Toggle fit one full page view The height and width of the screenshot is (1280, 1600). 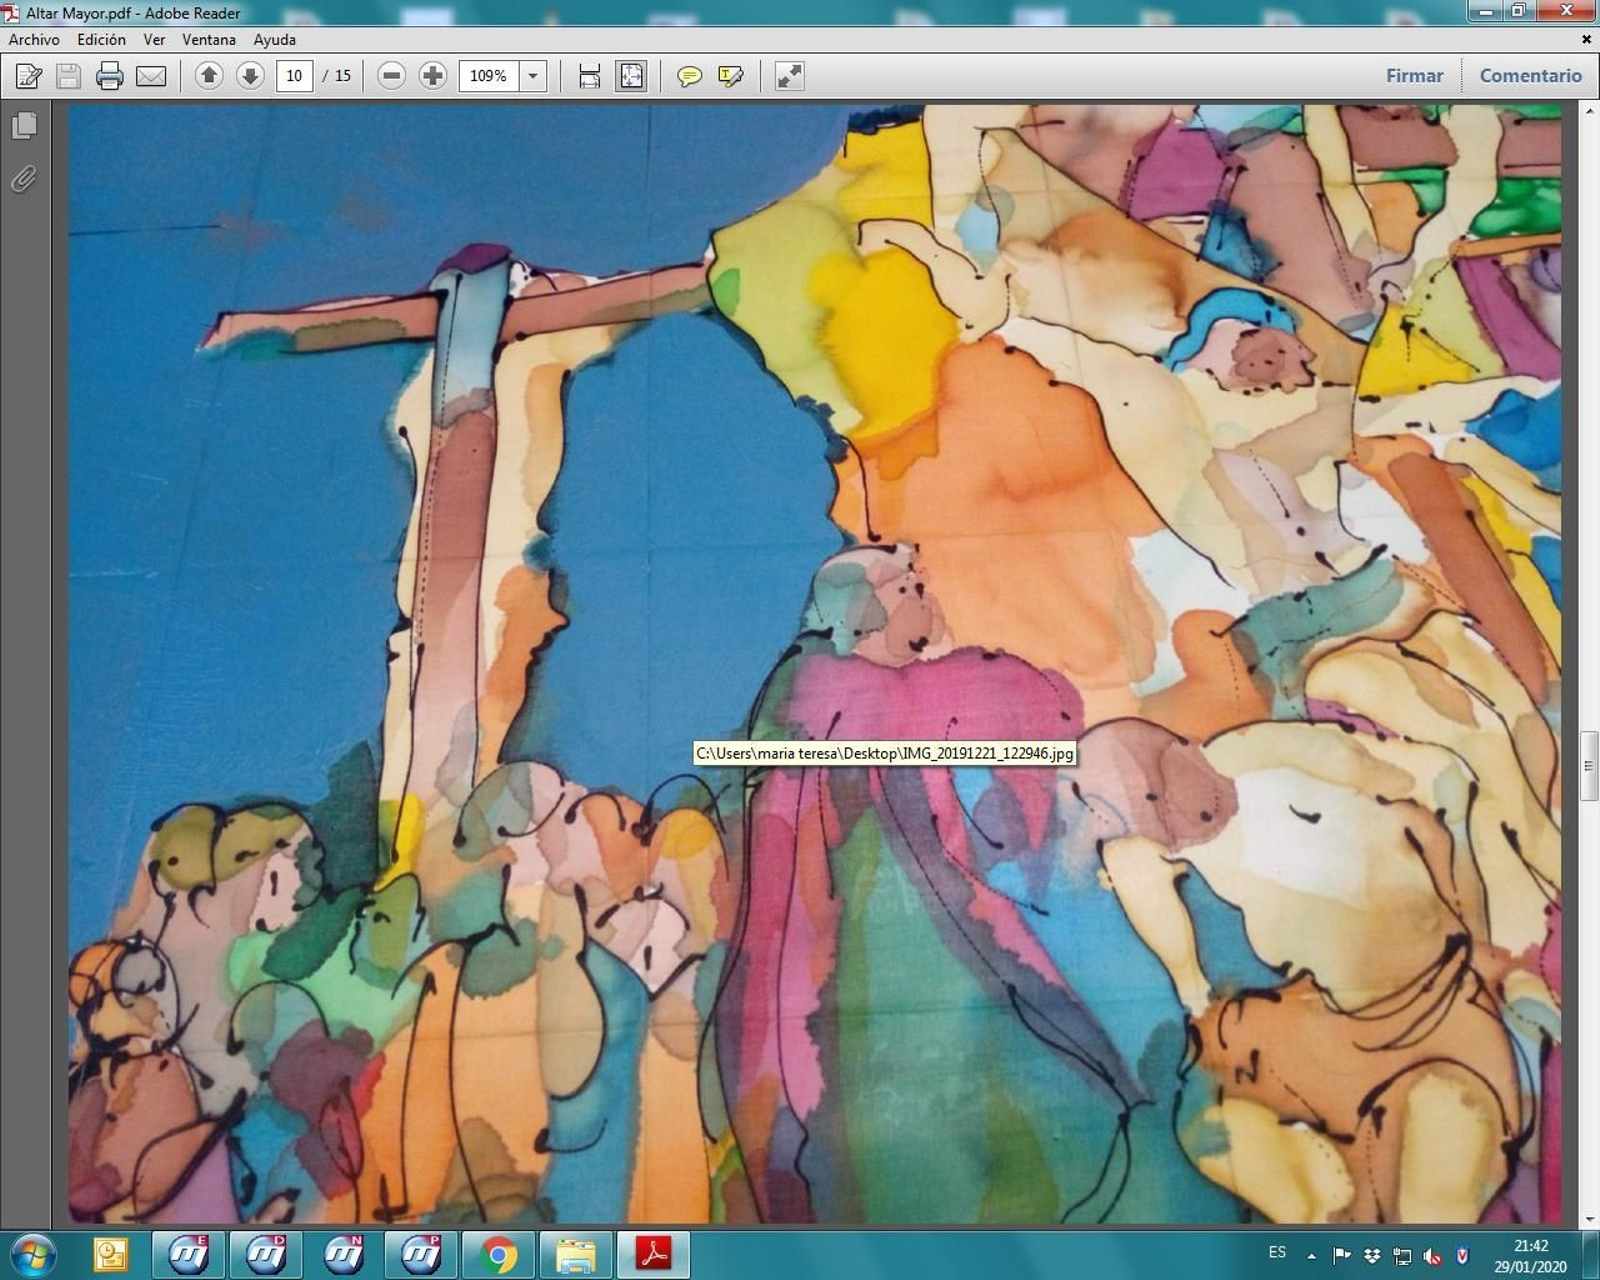(x=632, y=76)
